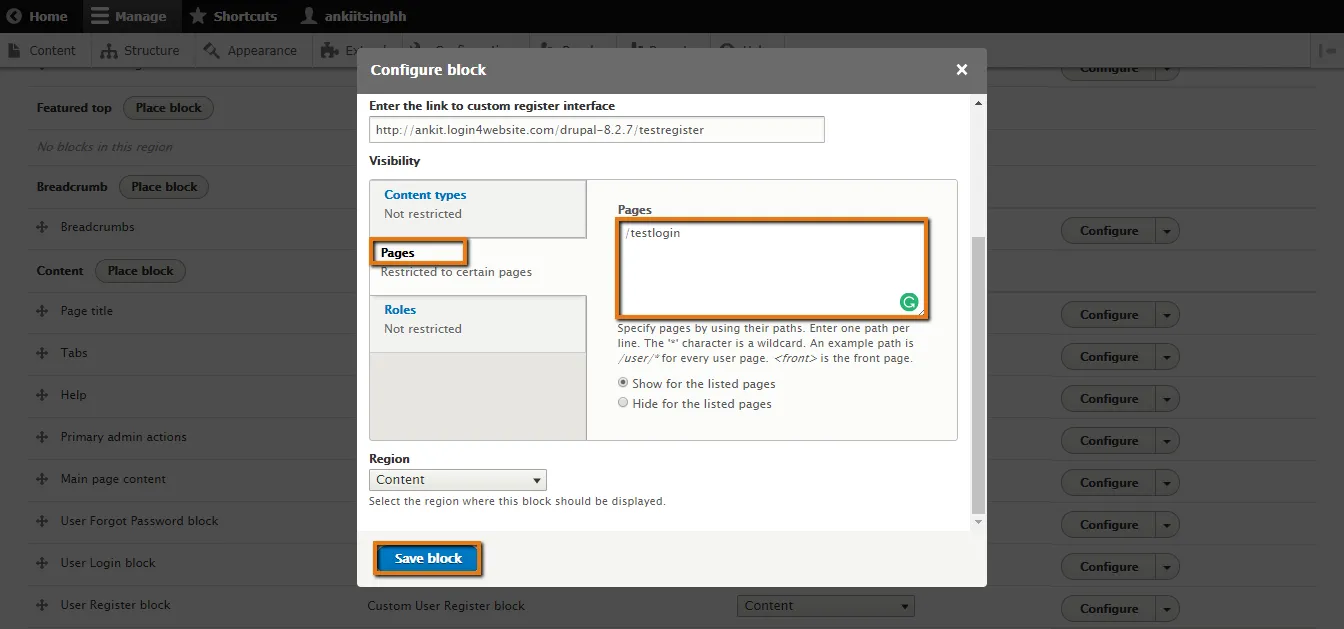Click the Grammarly icon in Pages textarea
The image size is (1344, 629).
(x=908, y=302)
